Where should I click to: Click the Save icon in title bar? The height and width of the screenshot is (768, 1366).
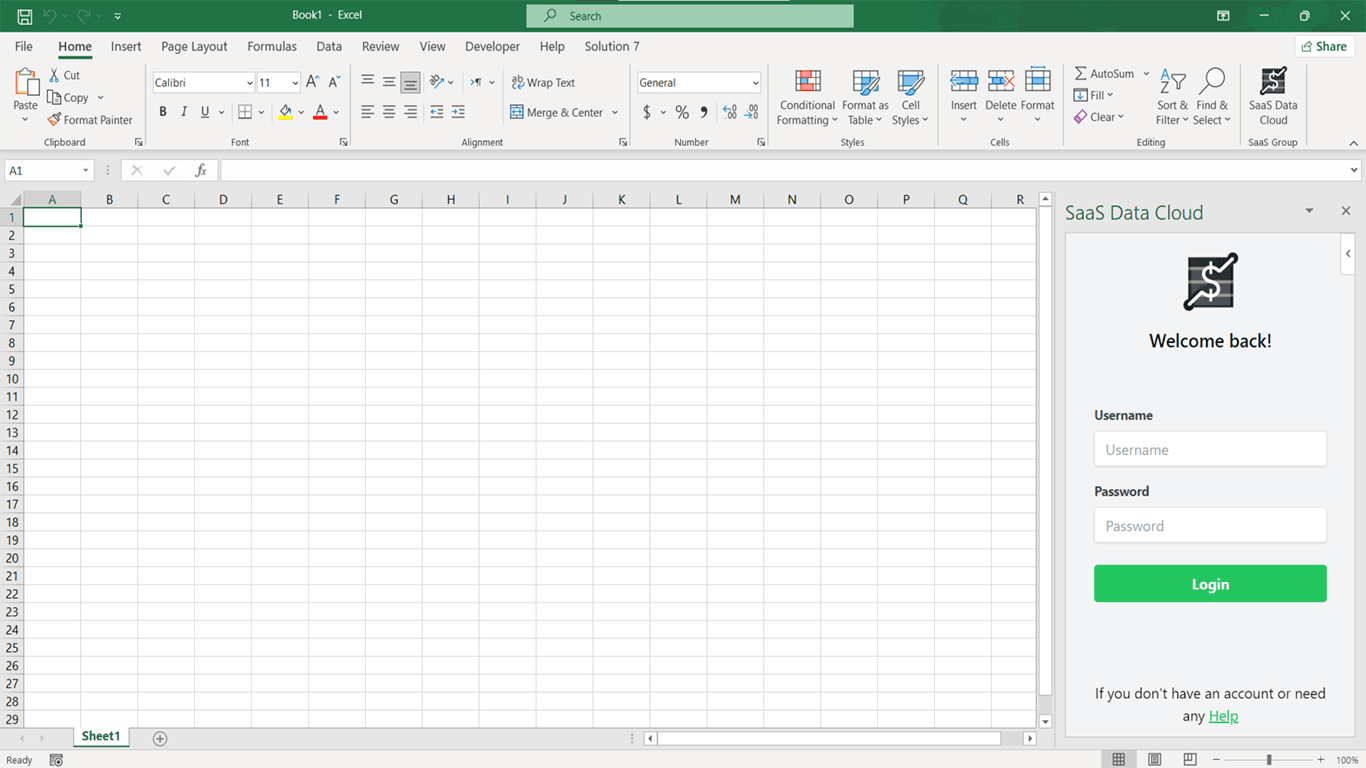click(x=25, y=16)
